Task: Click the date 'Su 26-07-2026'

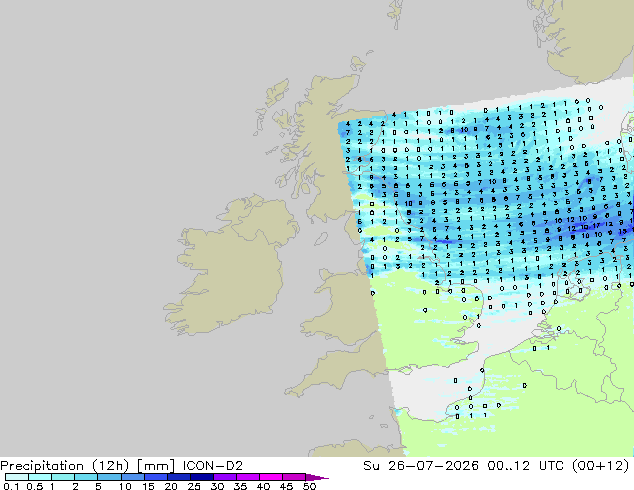Action: point(421,466)
